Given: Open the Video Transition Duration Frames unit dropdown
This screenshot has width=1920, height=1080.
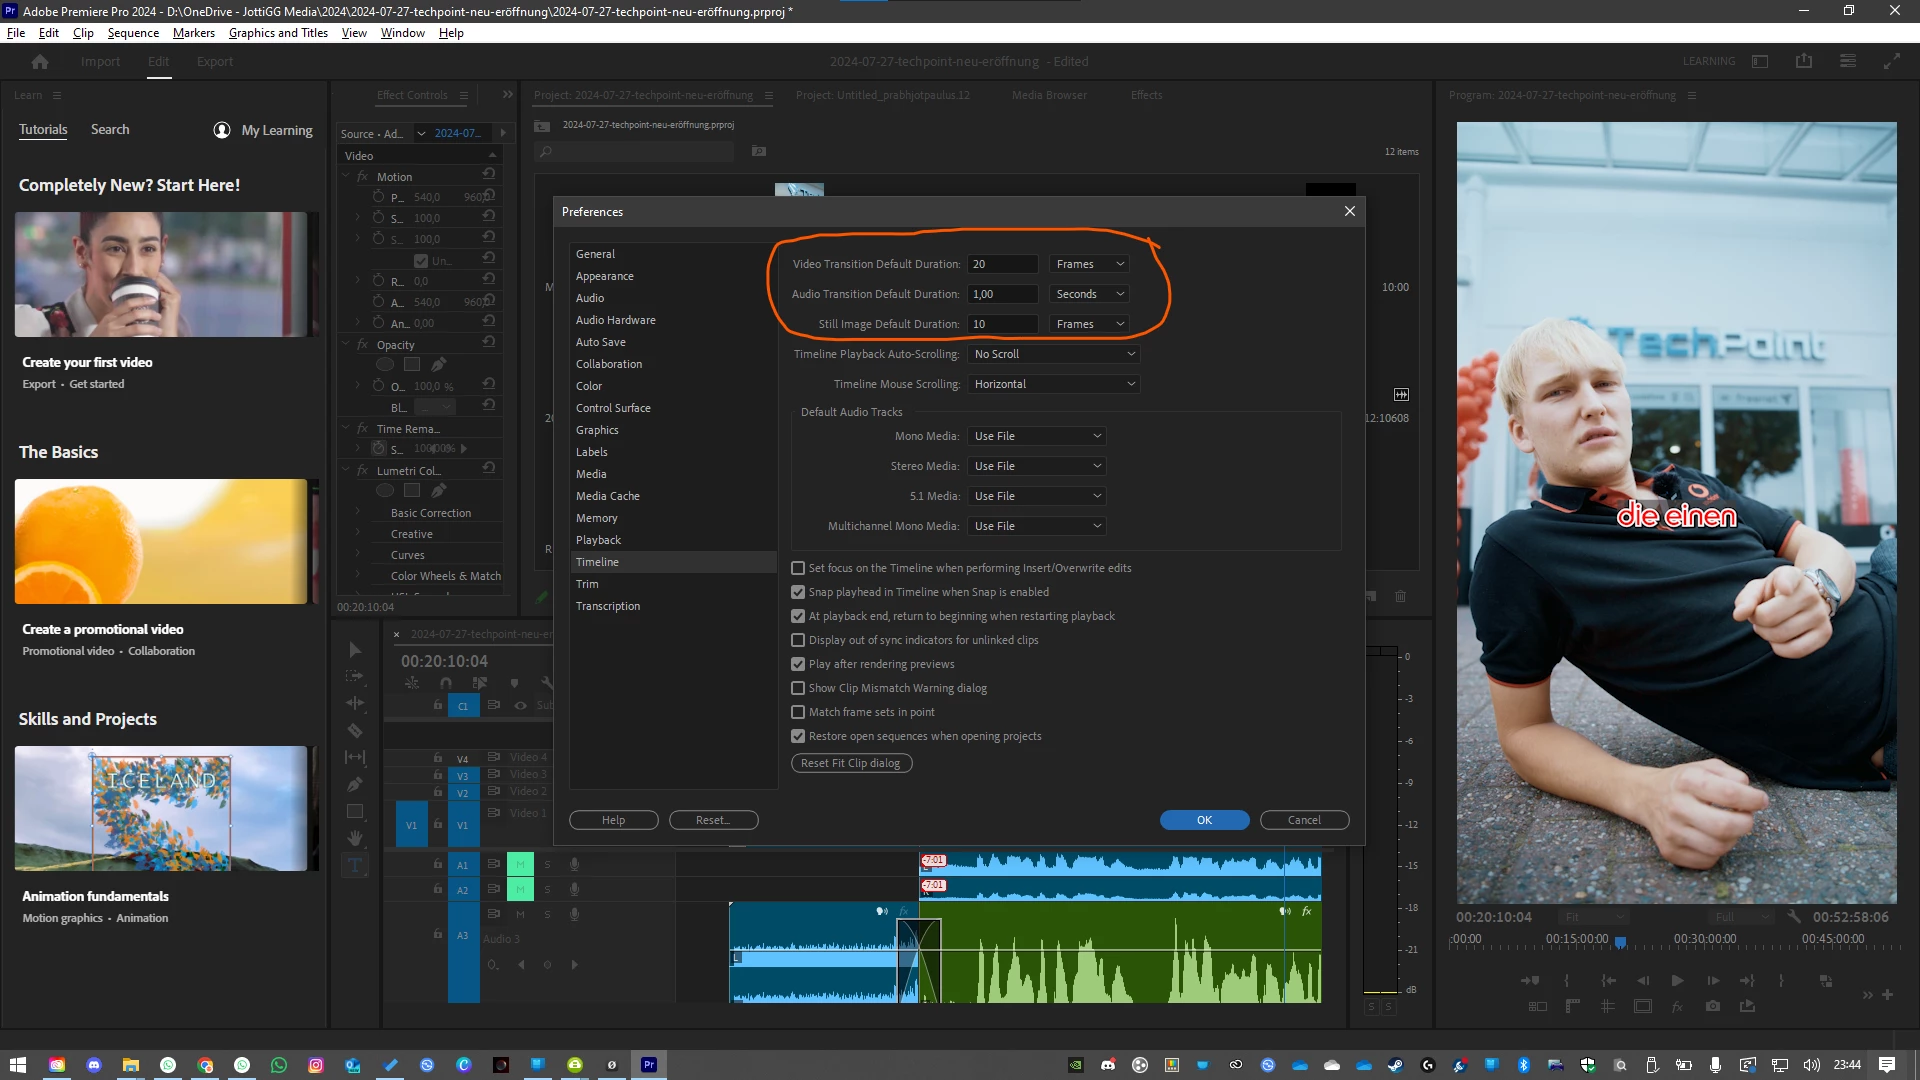Looking at the screenshot, I should [1089, 264].
